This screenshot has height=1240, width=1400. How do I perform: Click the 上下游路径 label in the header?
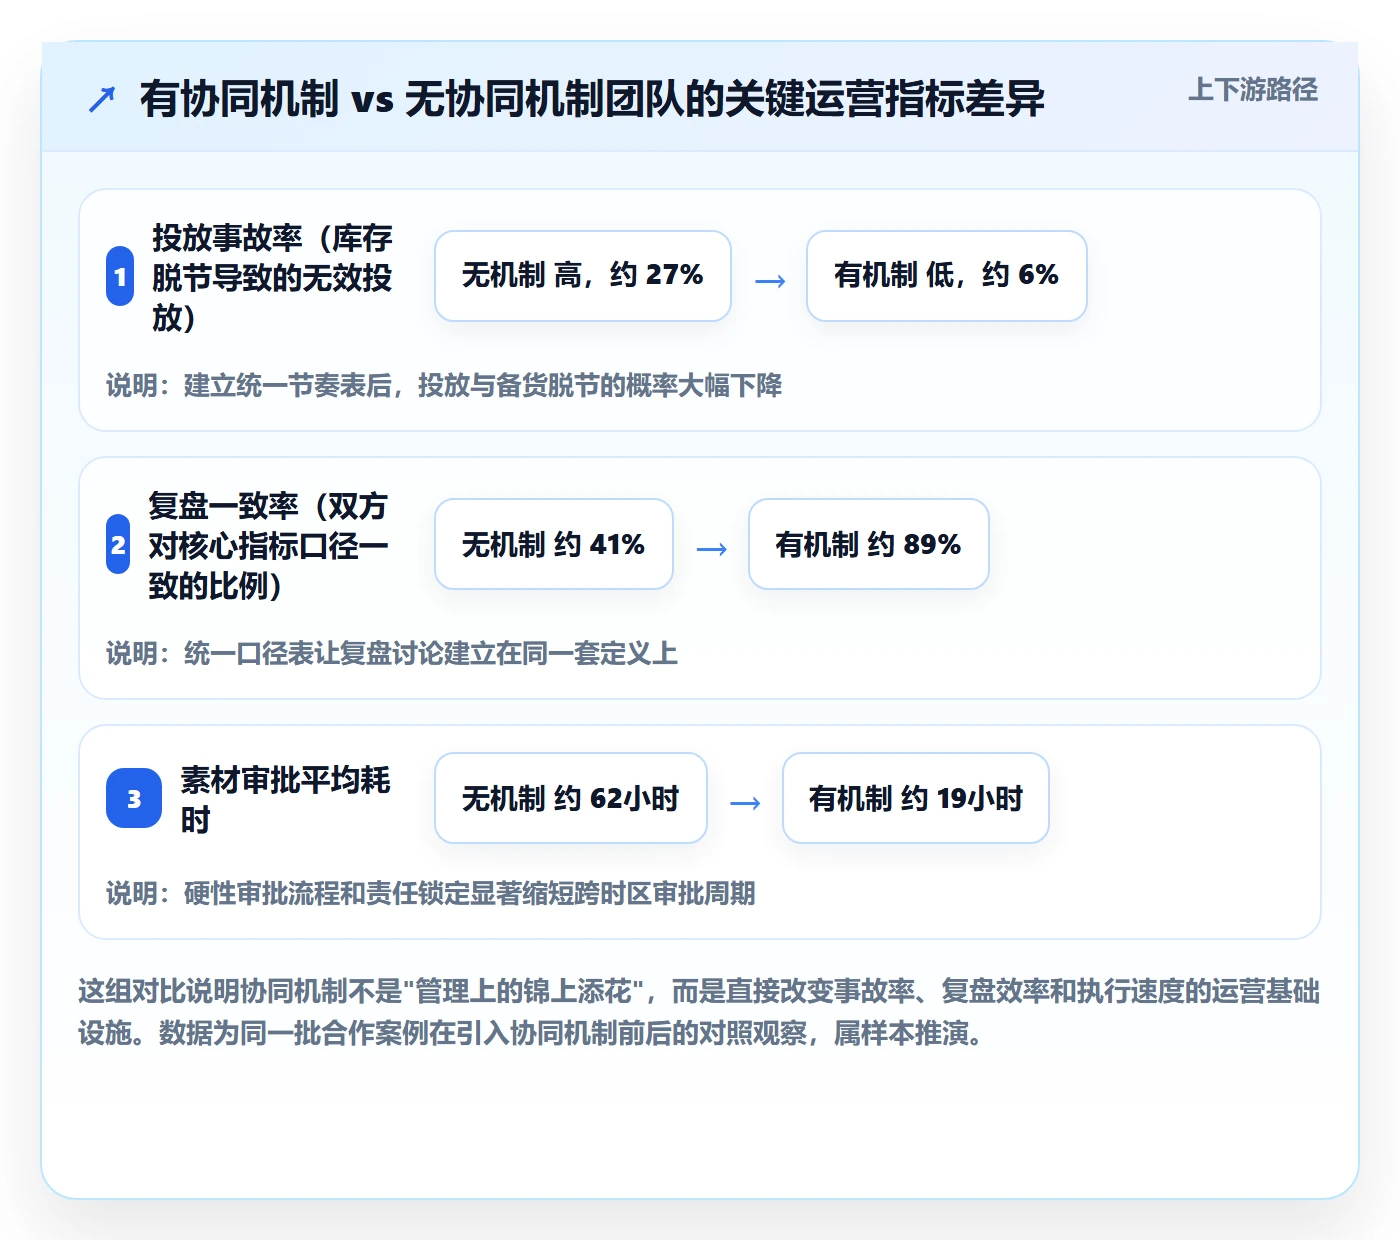tap(1252, 89)
